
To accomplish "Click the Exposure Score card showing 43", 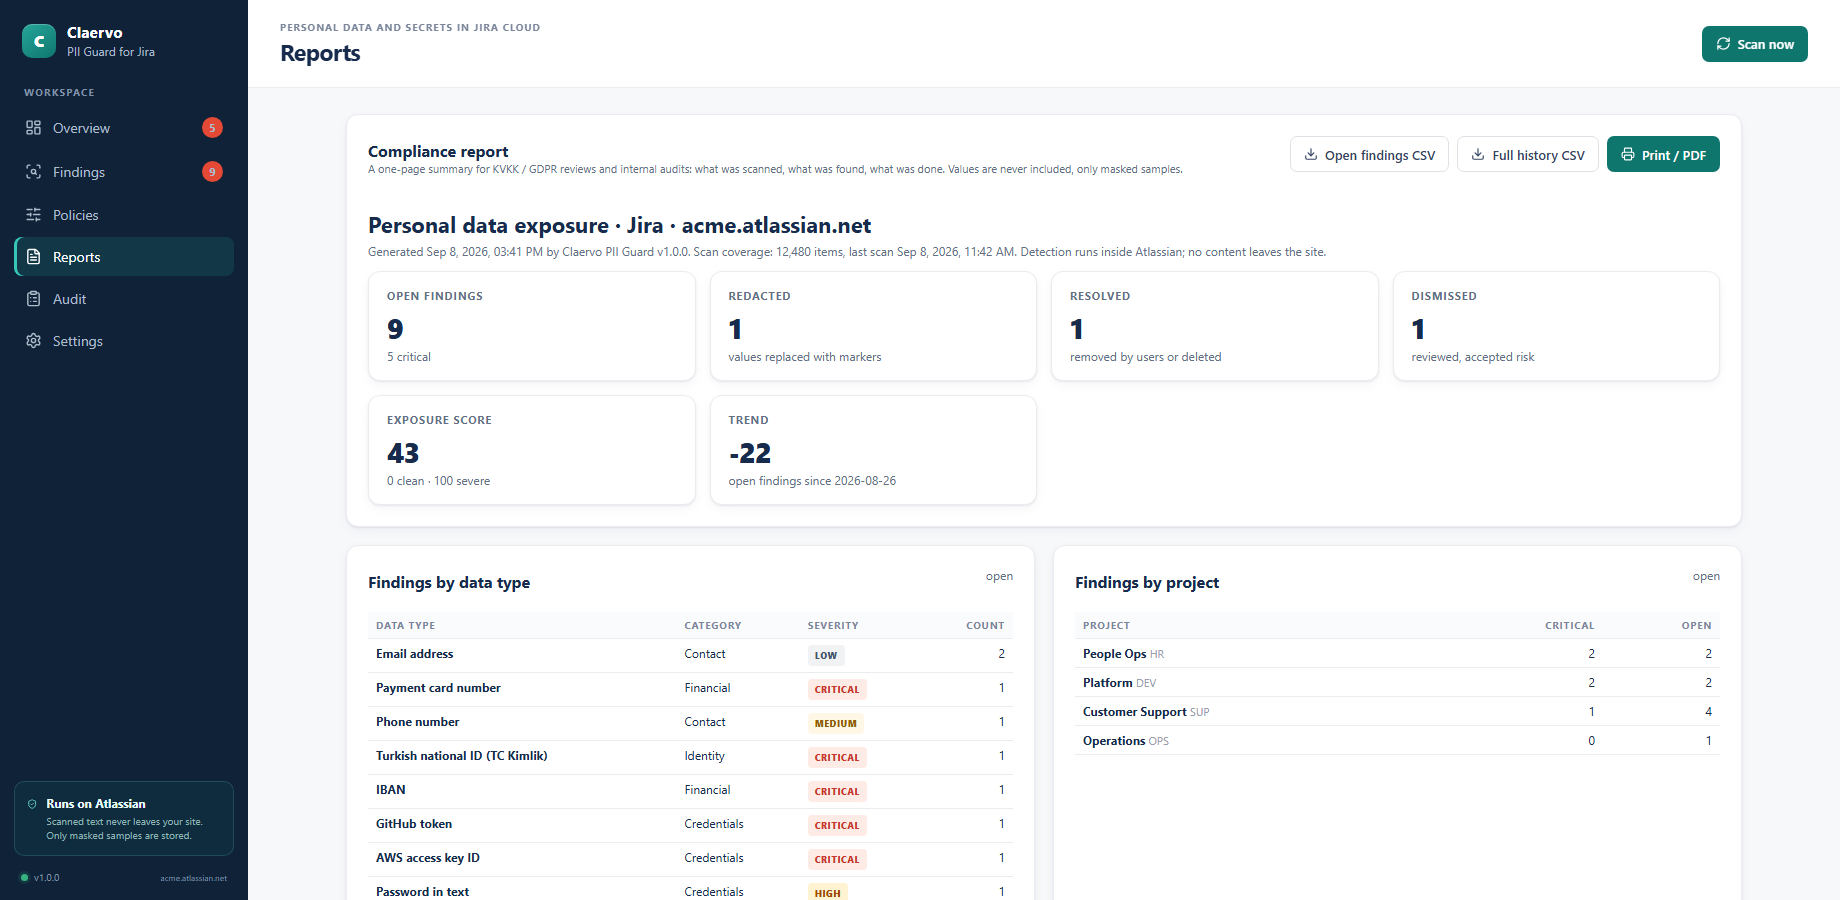I will coord(532,450).
